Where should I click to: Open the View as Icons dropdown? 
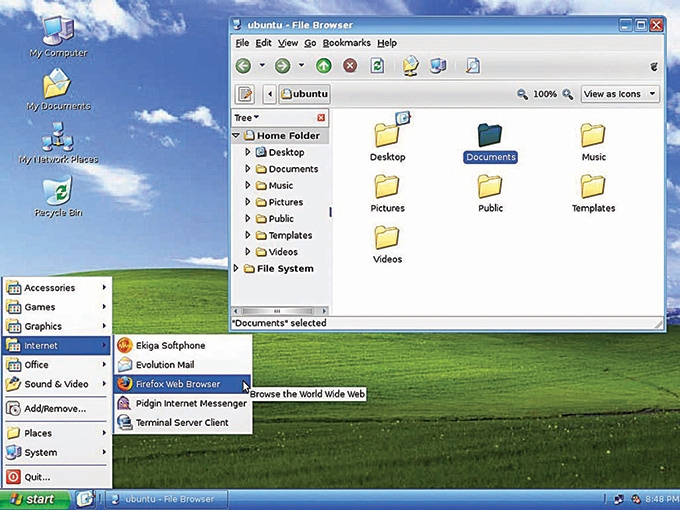pos(620,94)
